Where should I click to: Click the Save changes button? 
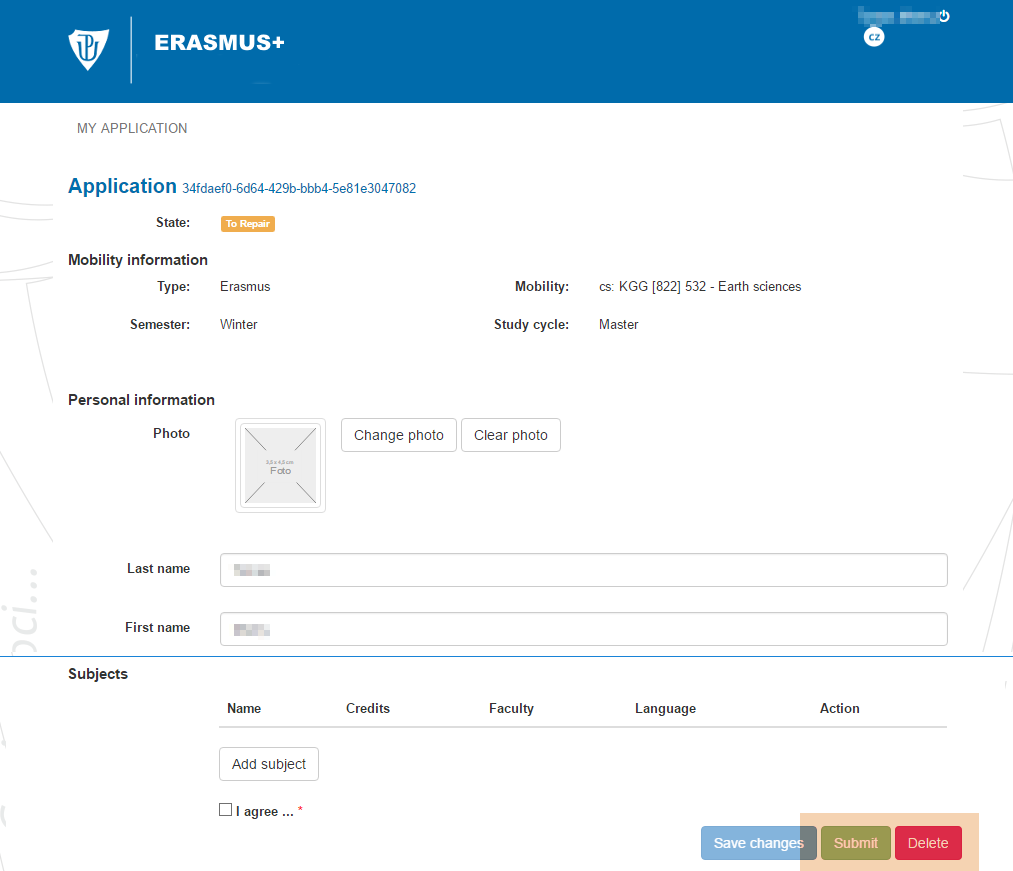[758, 843]
